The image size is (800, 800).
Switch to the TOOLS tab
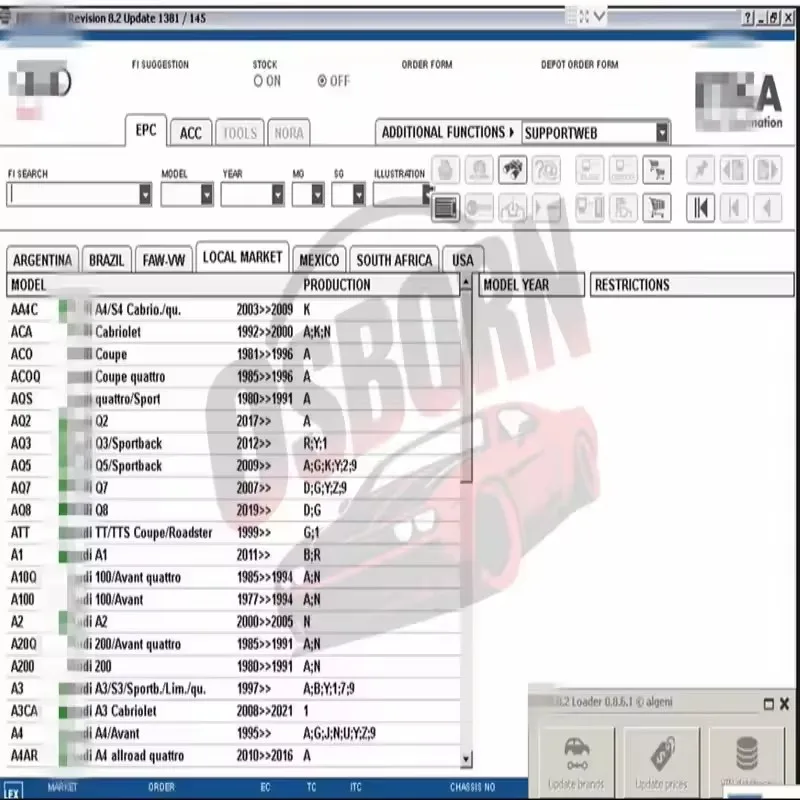tap(240, 133)
